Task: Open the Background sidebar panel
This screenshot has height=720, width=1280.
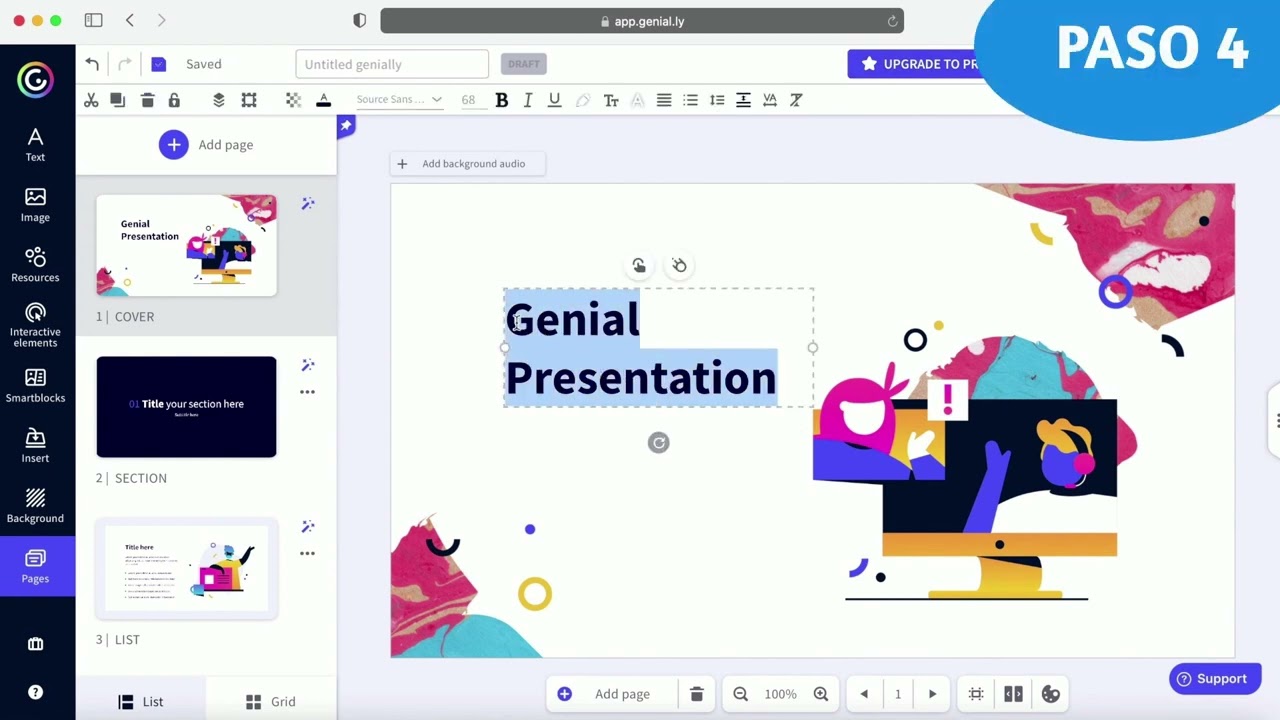Action: pos(35,506)
